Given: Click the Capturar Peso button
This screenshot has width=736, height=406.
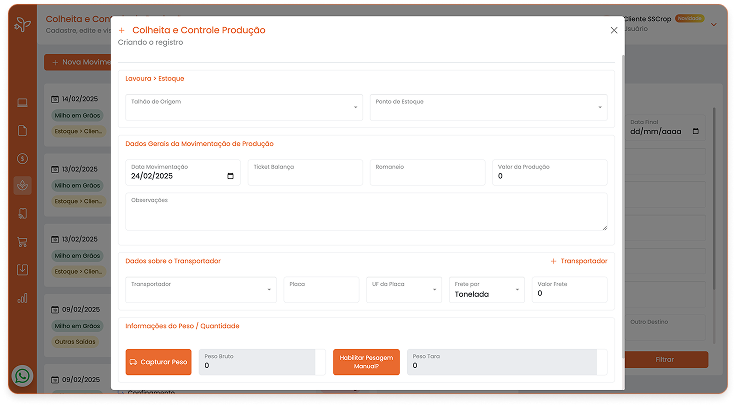Looking at the screenshot, I should click(x=158, y=362).
